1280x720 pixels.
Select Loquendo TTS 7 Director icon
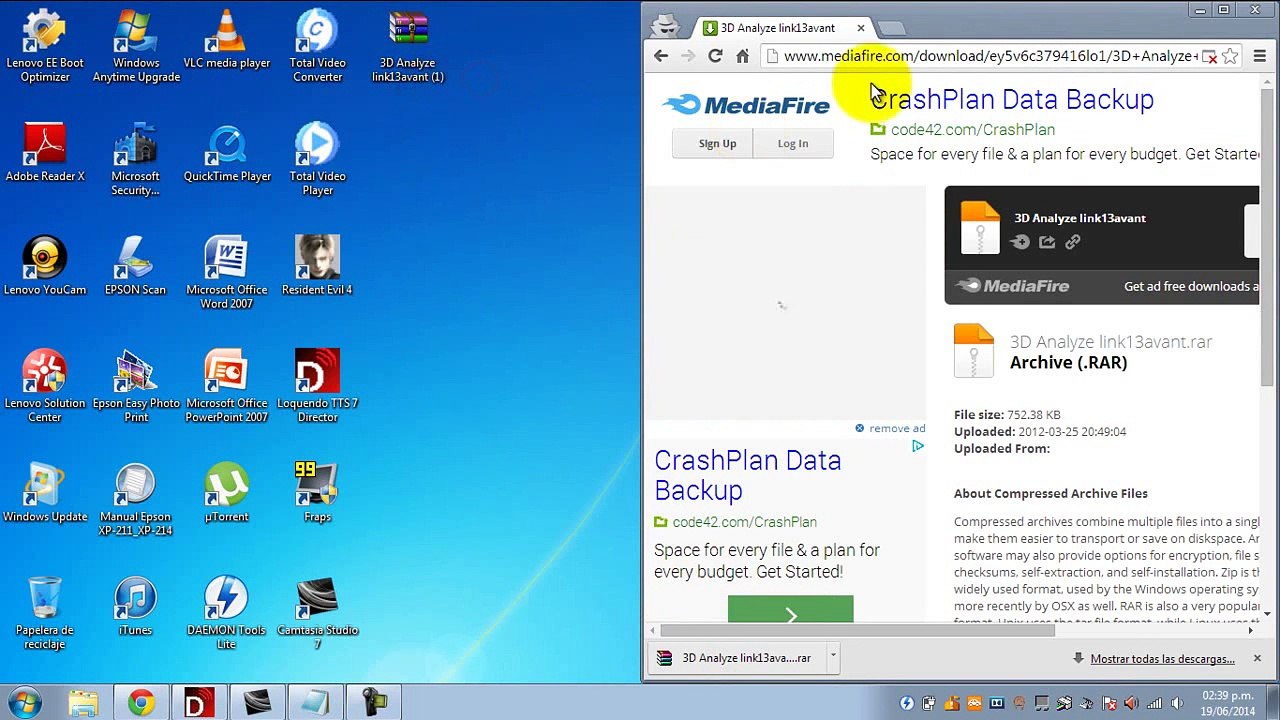pyautogui.click(x=317, y=387)
